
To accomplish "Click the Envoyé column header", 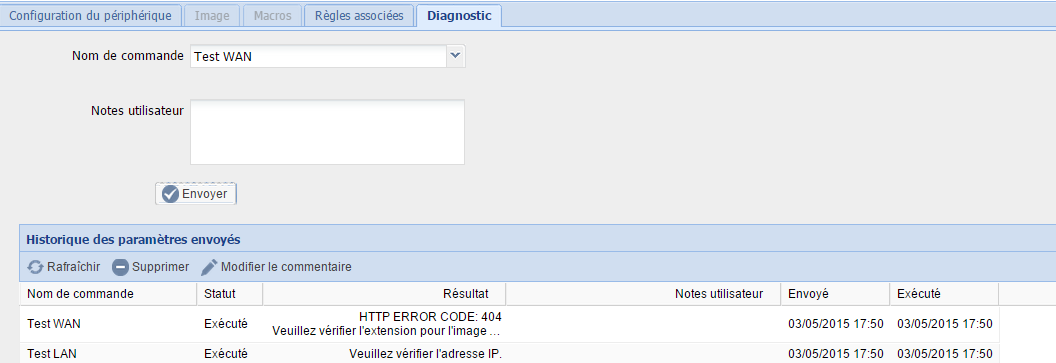I will point(835,294).
